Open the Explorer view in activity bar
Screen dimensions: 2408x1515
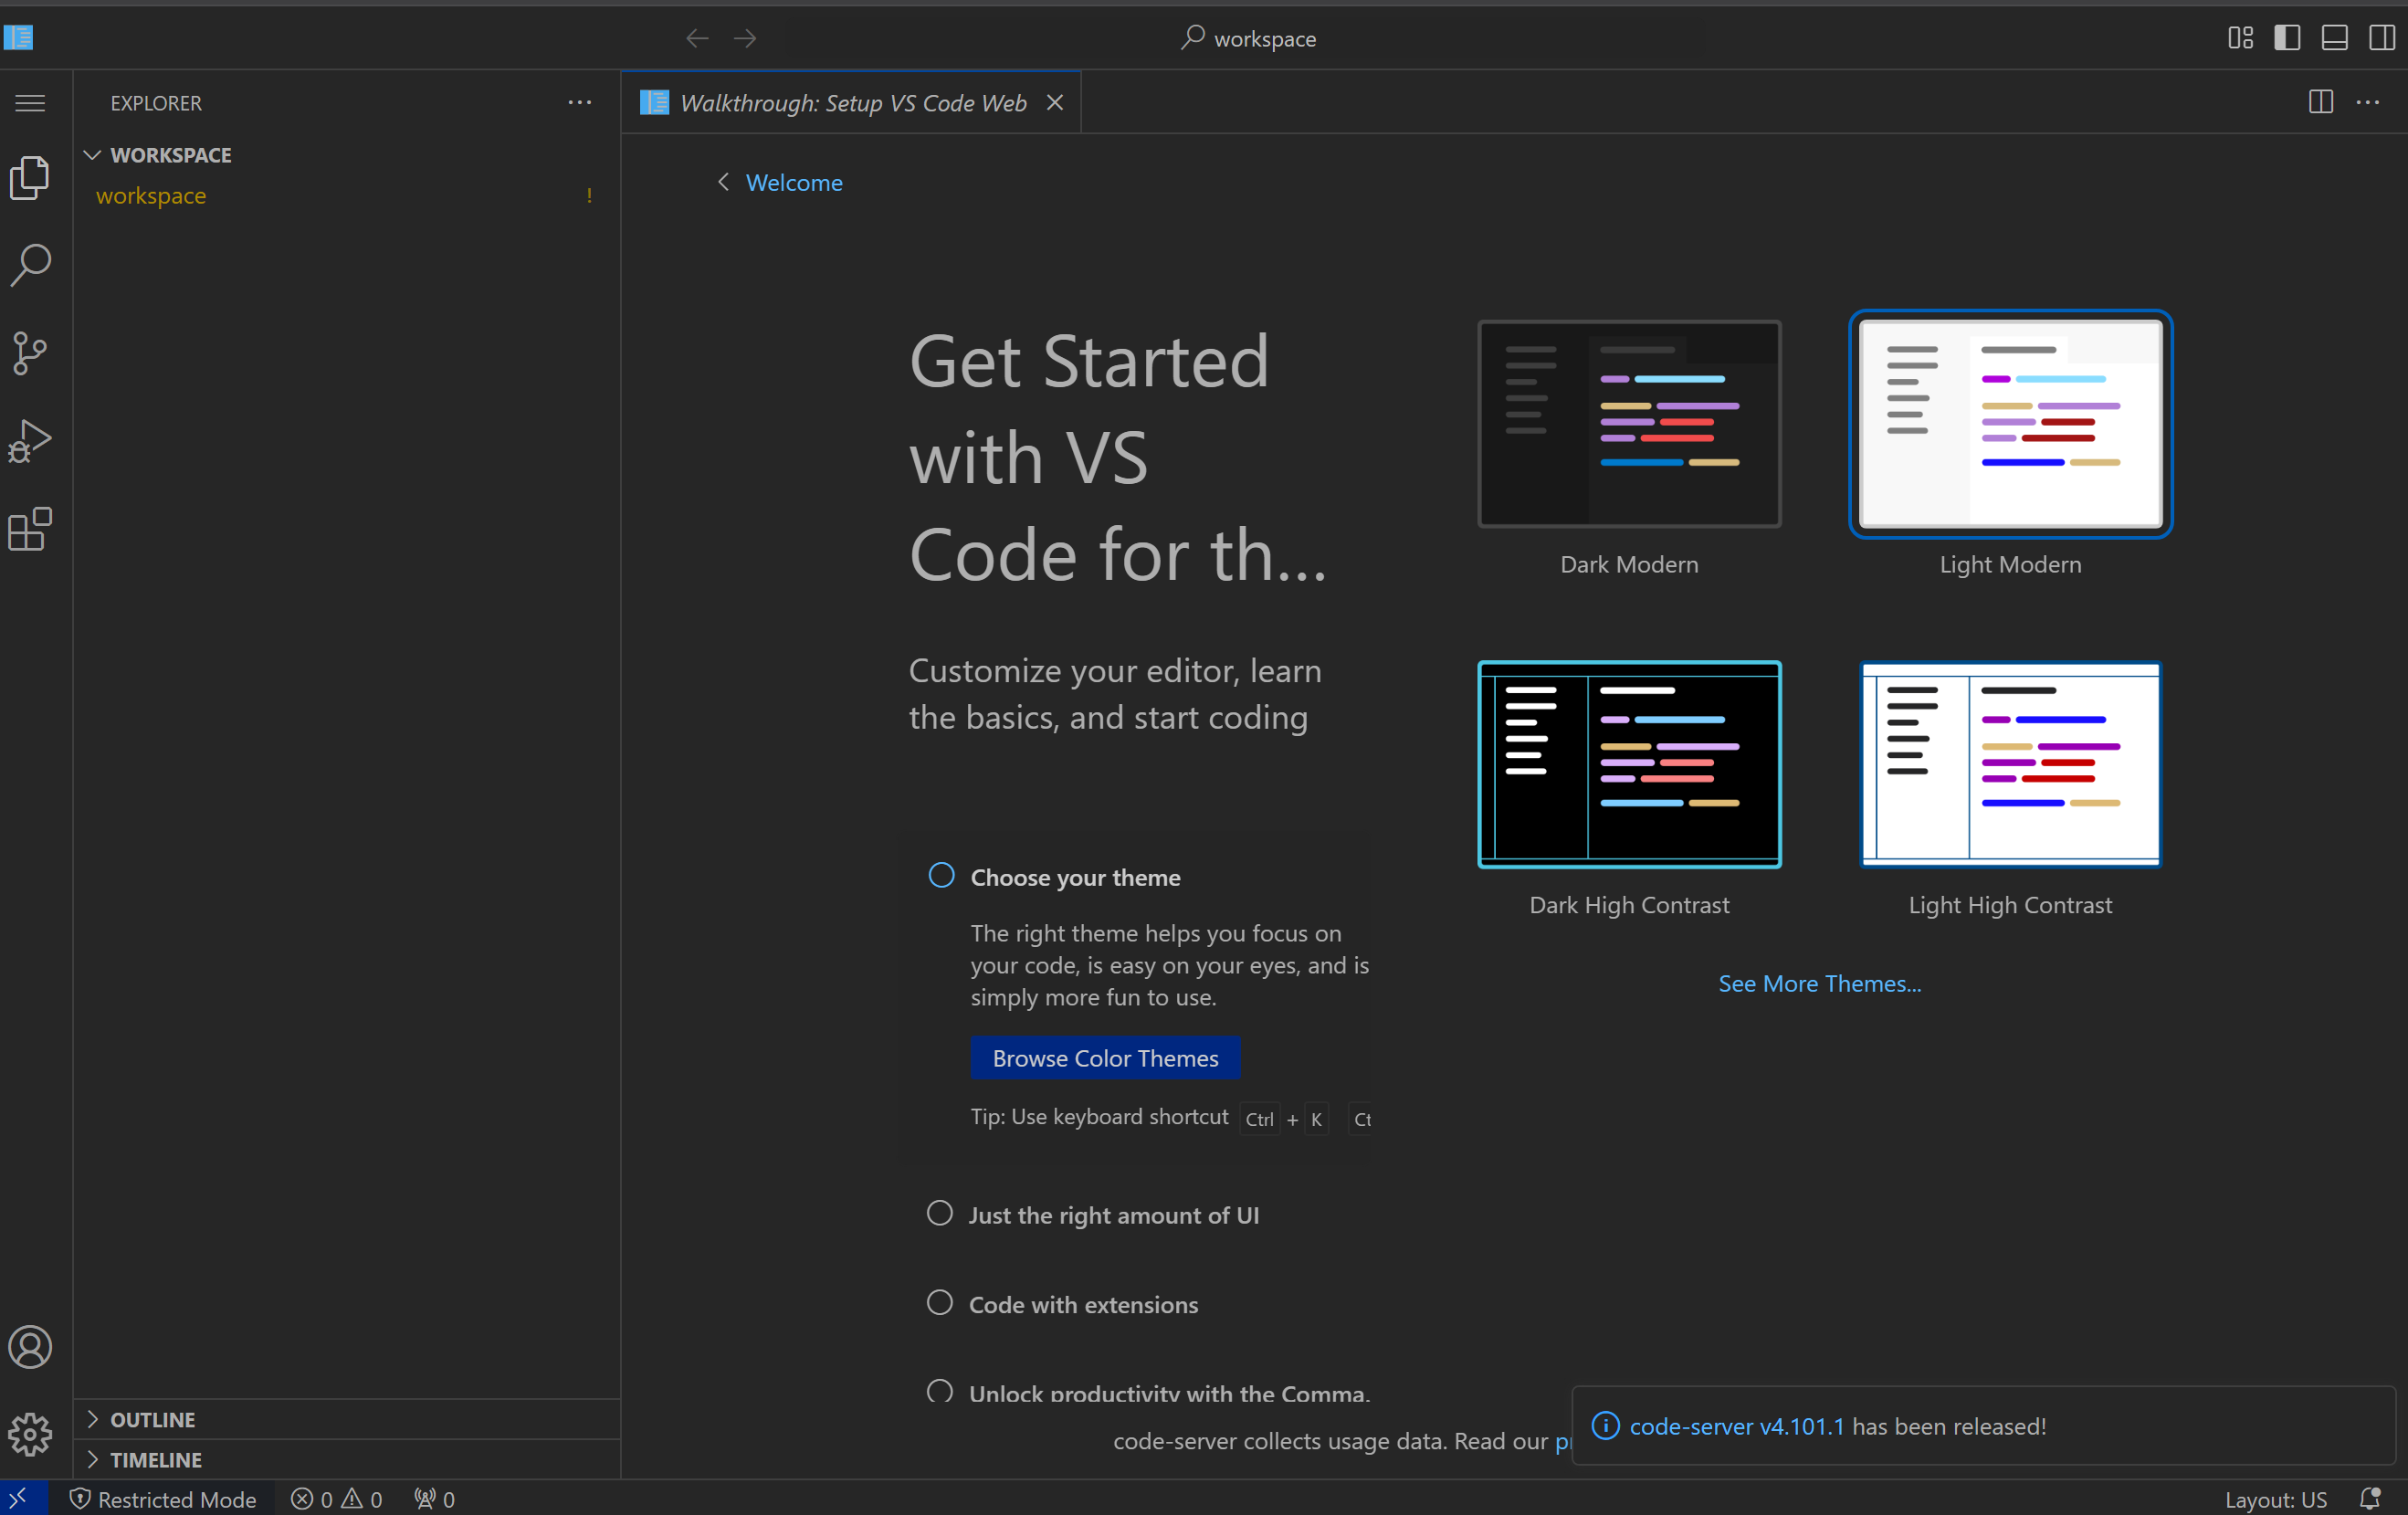coord(30,177)
